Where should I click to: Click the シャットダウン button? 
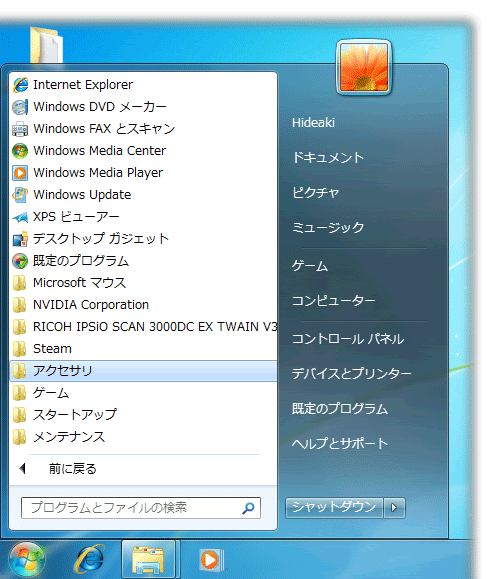point(335,508)
